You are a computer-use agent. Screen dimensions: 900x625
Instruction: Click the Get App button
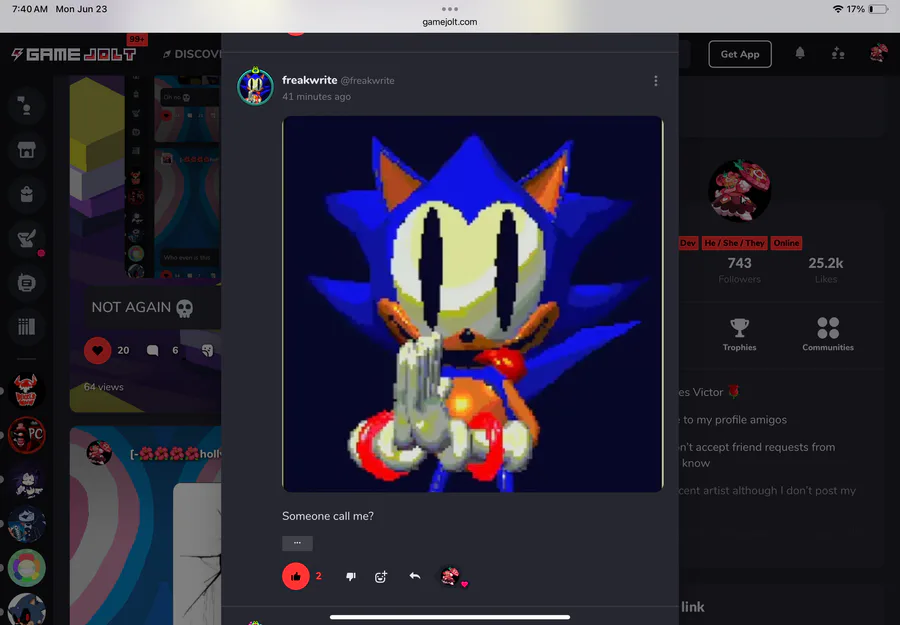point(740,54)
